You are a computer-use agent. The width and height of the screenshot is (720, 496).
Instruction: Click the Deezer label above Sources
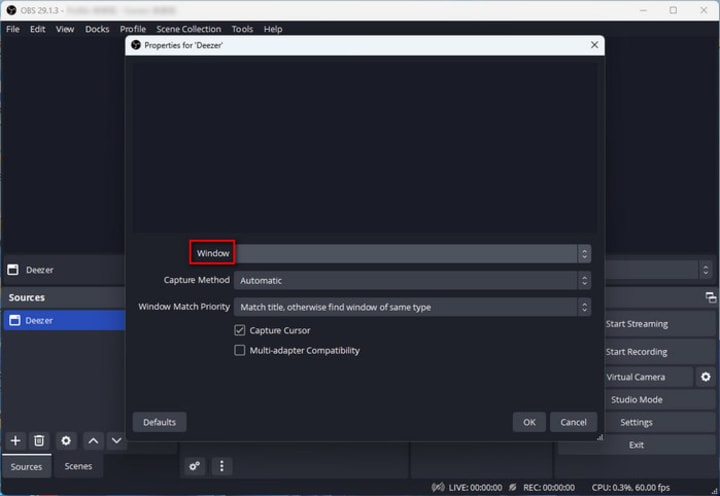tap(39, 270)
